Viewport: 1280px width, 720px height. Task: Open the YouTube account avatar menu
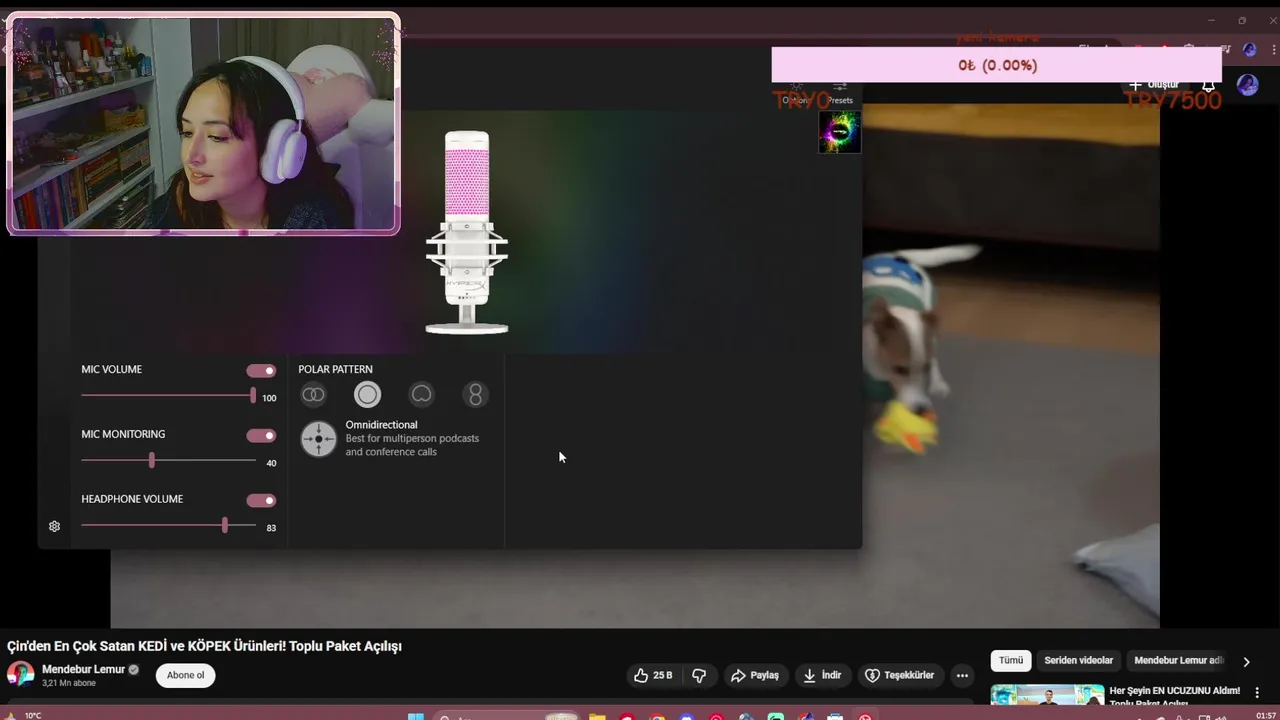click(x=1247, y=85)
